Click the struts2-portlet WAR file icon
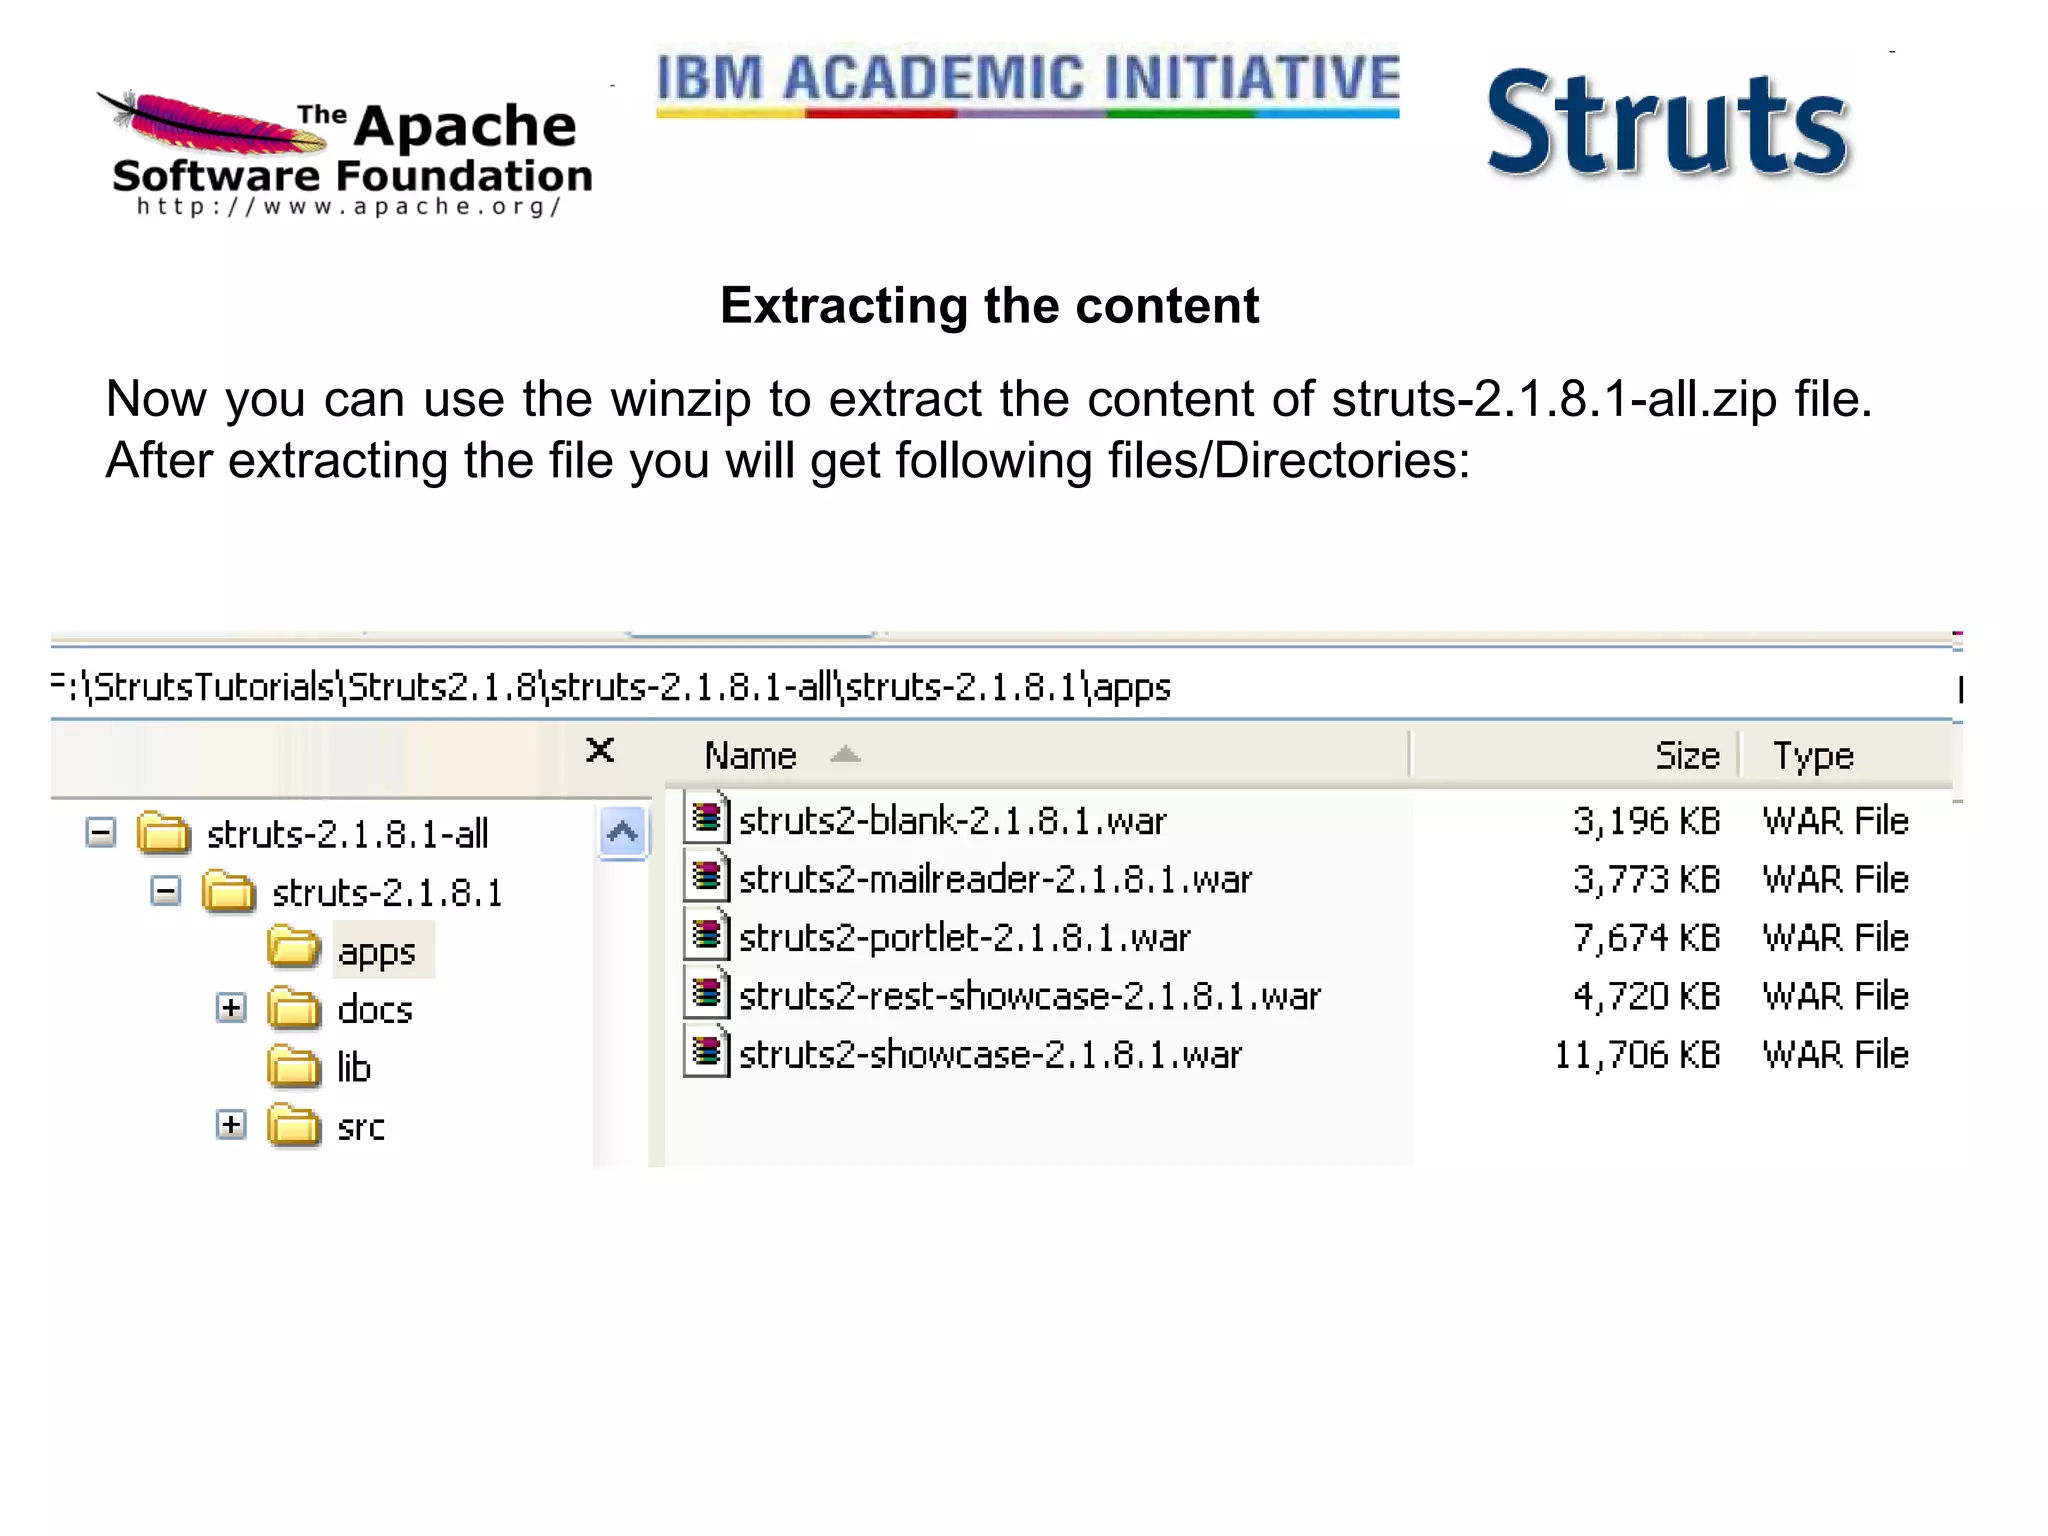 [707, 935]
